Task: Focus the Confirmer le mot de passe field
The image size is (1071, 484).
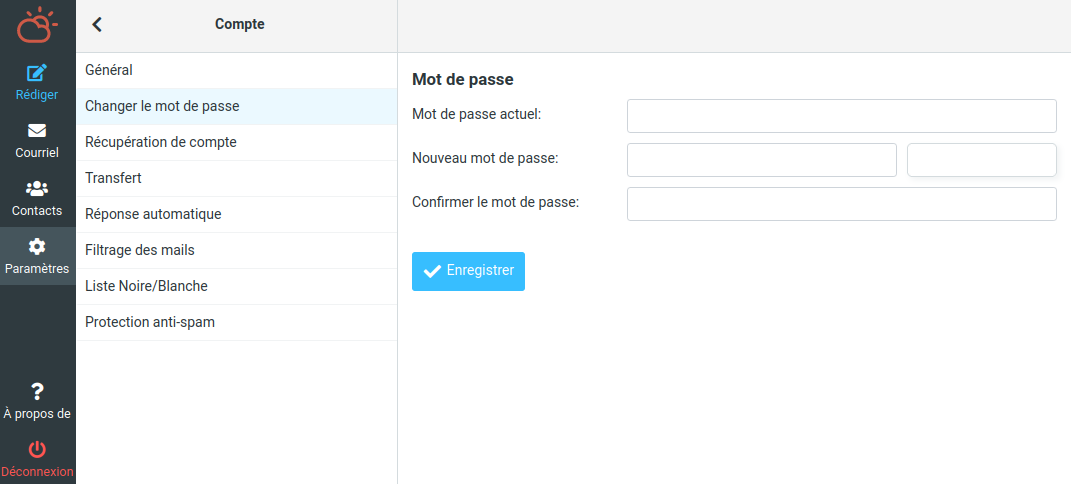Action: click(841, 204)
